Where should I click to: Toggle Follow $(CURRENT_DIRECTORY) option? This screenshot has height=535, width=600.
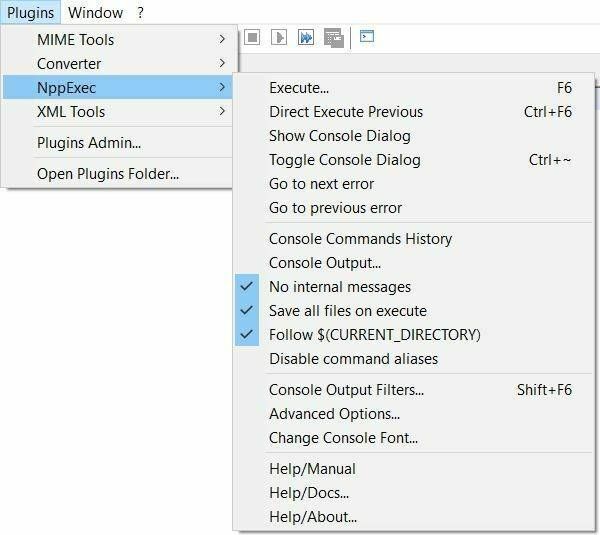[x=414, y=335]
